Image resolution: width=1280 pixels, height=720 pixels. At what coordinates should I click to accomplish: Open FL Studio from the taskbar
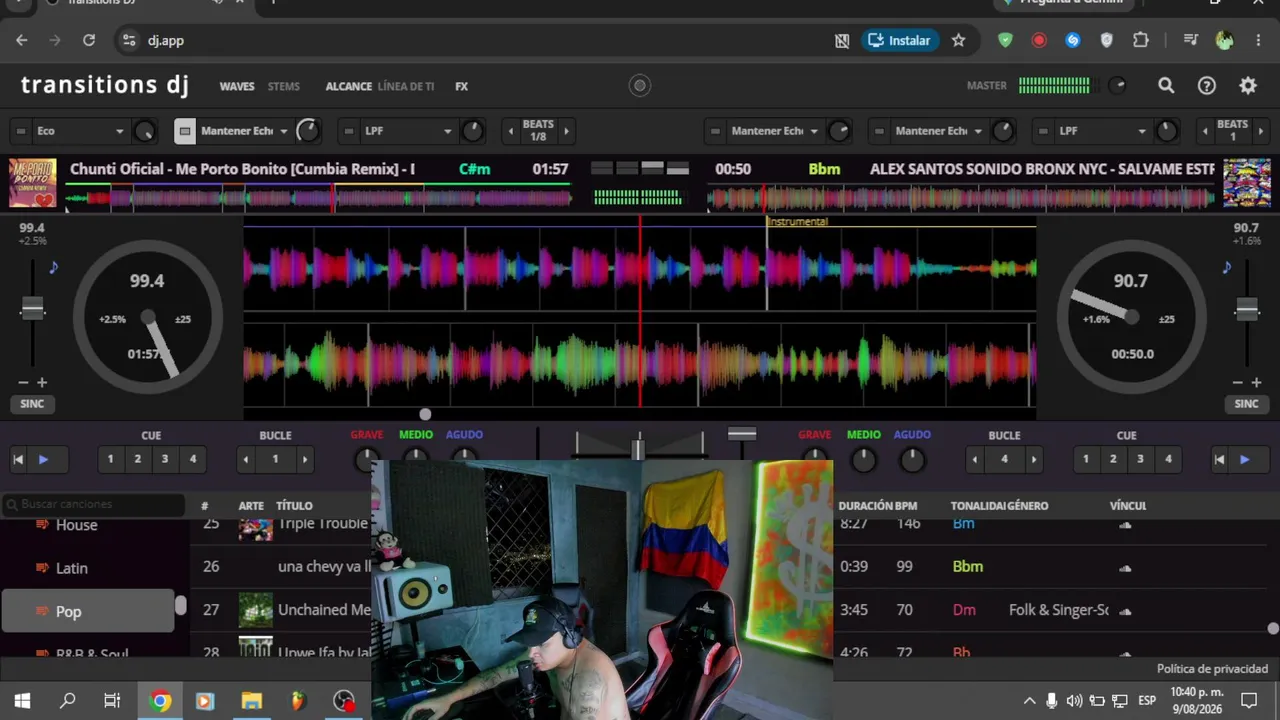click(x=297, y=701)
